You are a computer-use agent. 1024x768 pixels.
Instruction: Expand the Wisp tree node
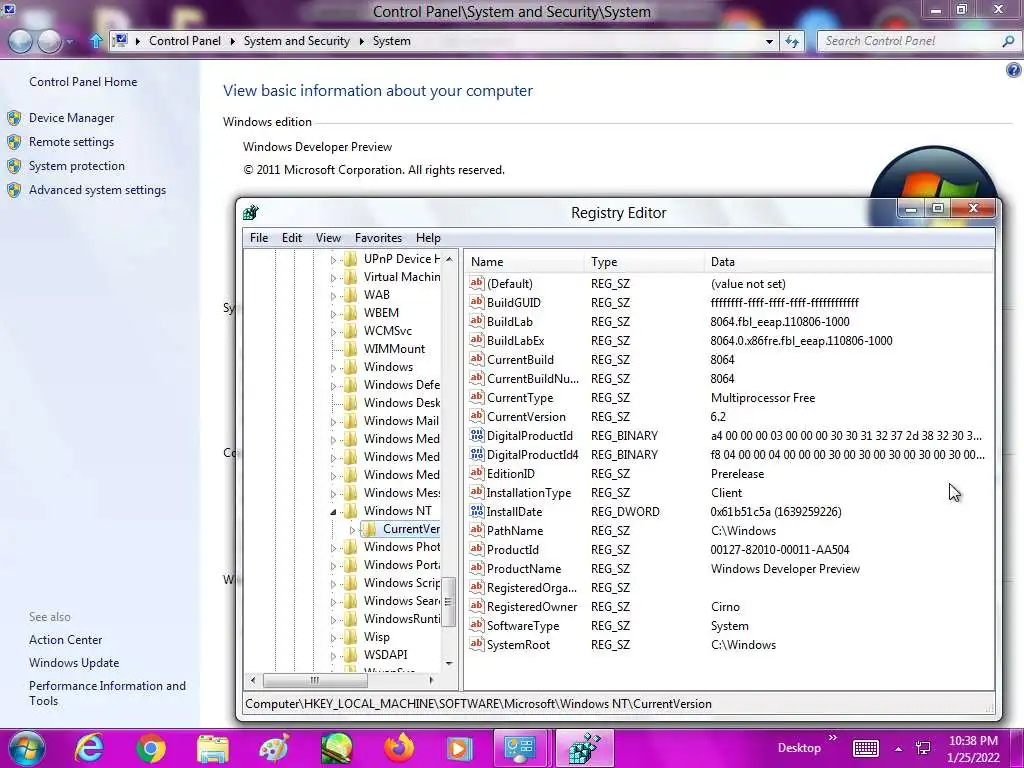(333, 637)
